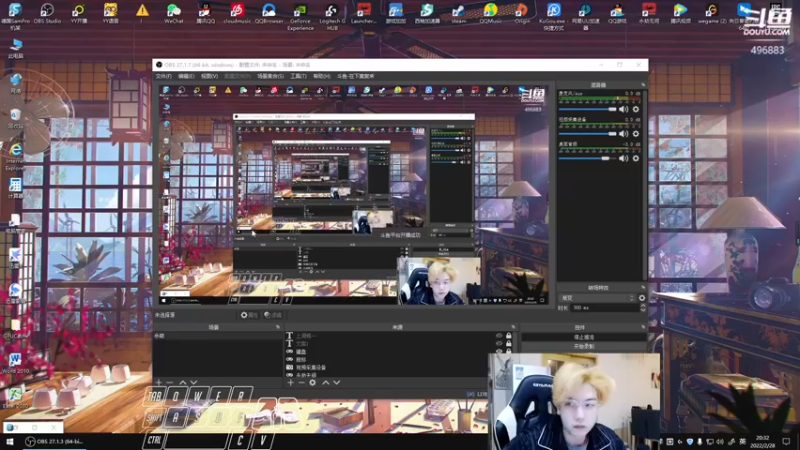Click the transition duration 300 ms field
800x450 pixels.
click(604, 308)
